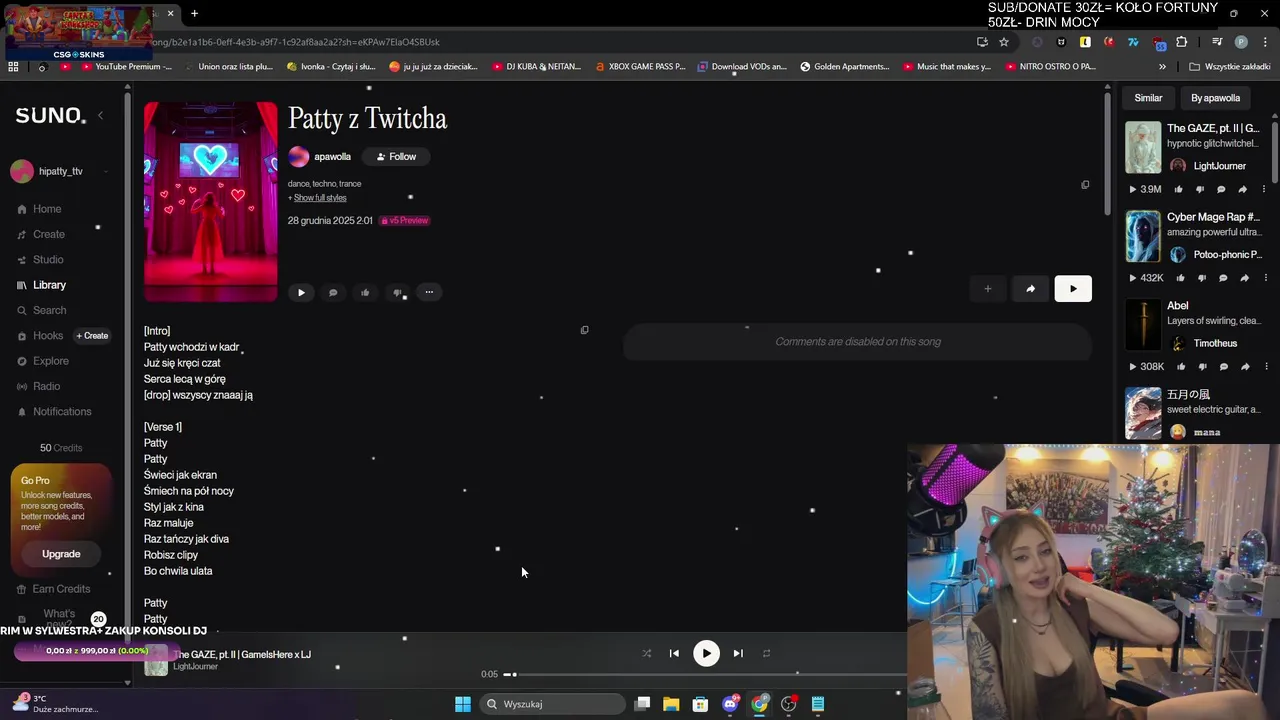Open comments for Cyber Mage Rap
Viewport: 1280px width, 720px height.
1223,278
